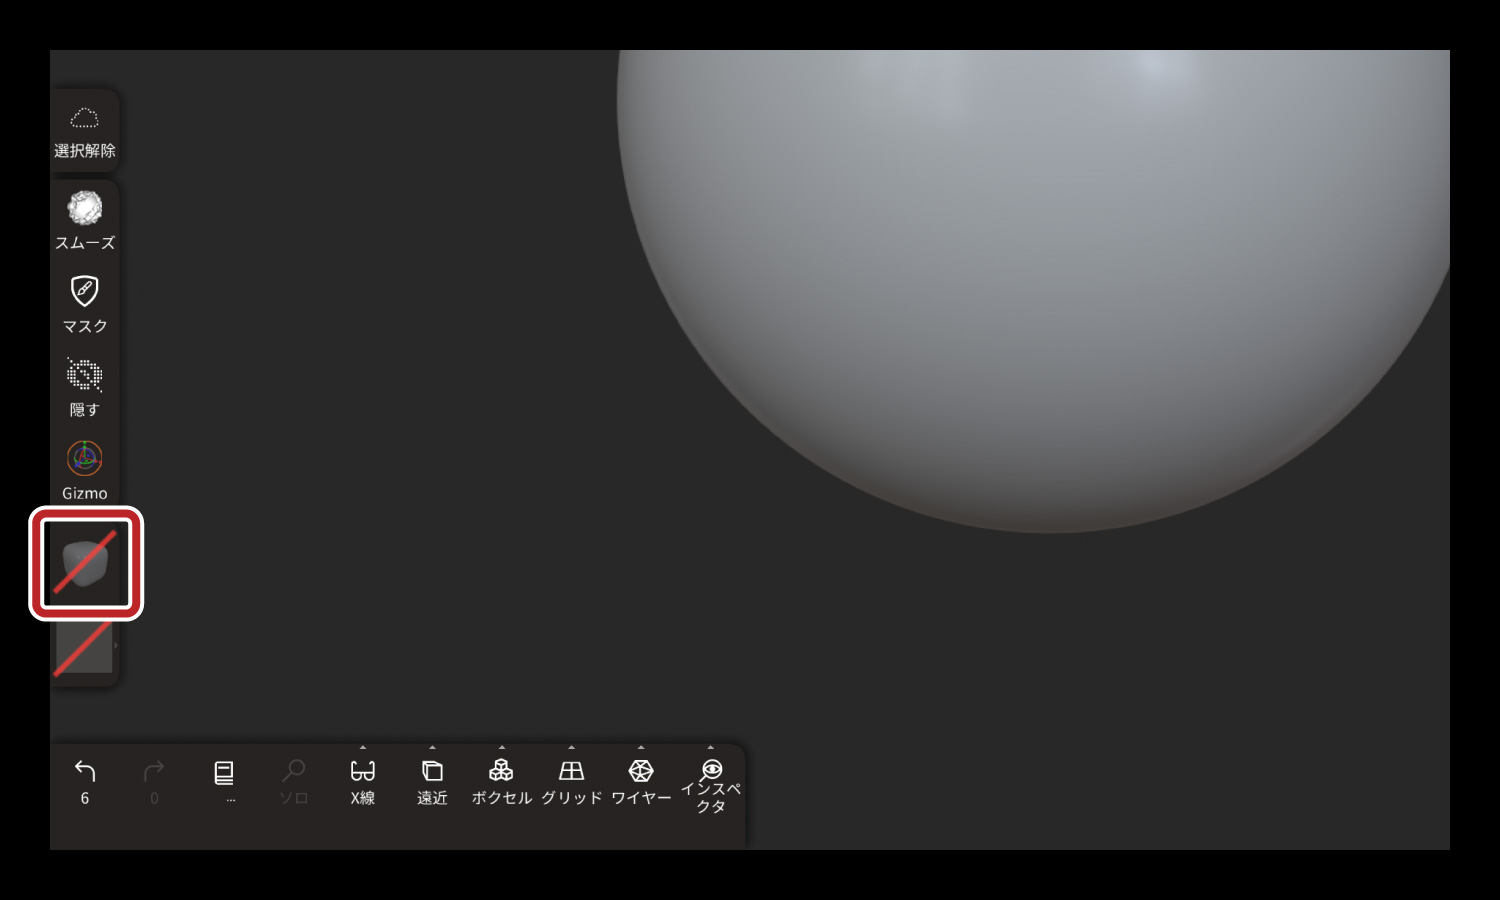Toggle X線 (X-ray) glasses view

(363, 772)
